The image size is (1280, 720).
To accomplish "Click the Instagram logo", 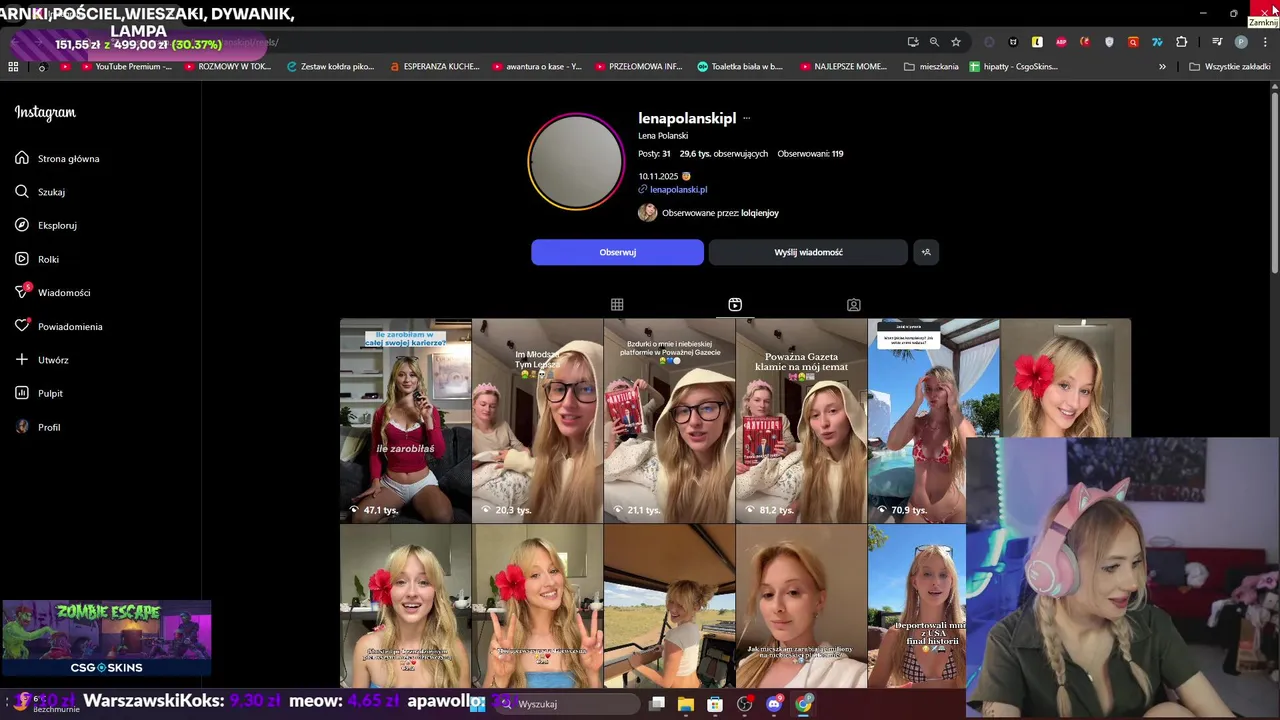I will click(45, 113).
